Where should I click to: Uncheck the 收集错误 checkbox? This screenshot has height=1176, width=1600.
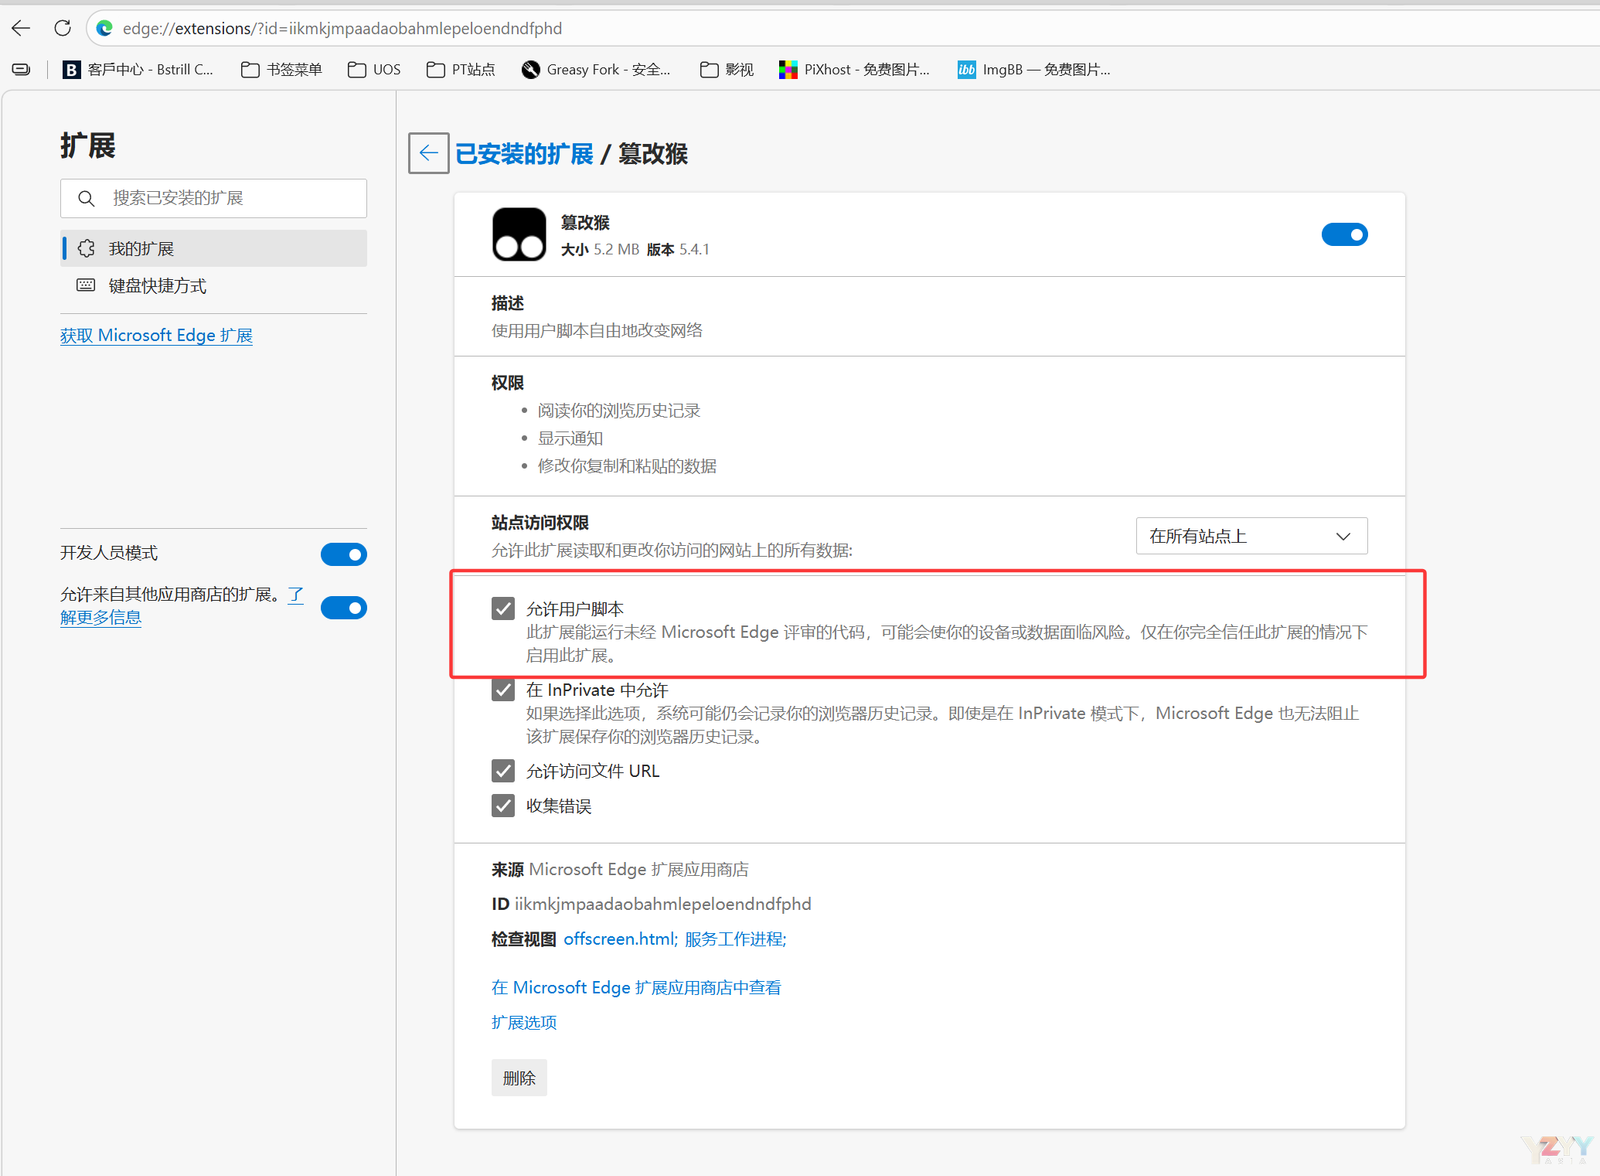pyautogui.click(x=503, y=806)
